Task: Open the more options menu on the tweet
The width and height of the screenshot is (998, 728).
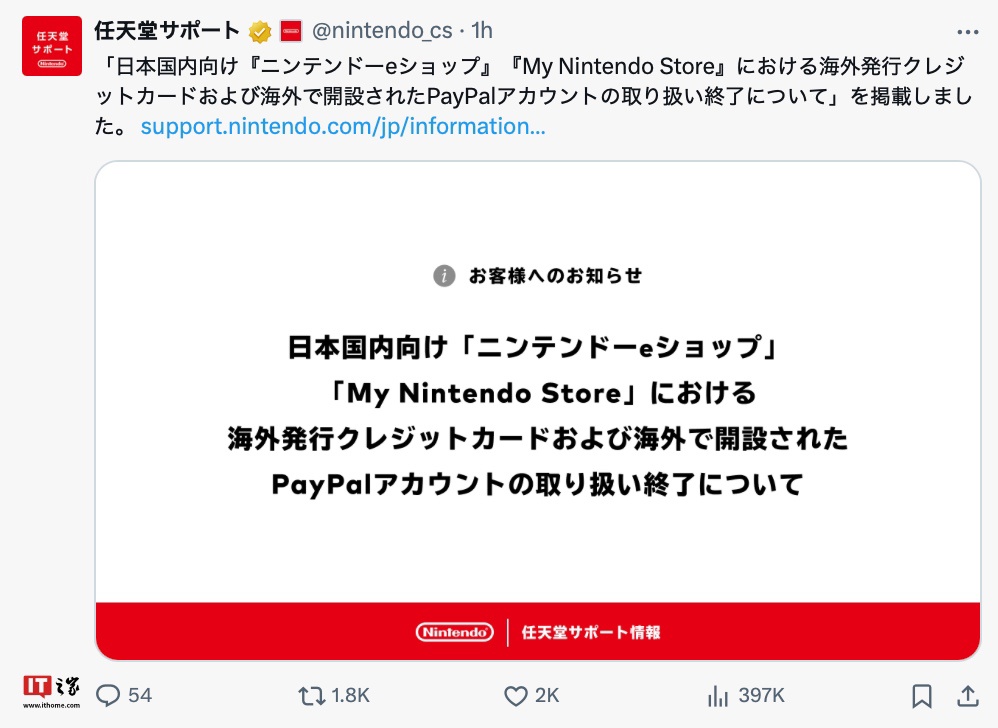Action: point(967,30)
